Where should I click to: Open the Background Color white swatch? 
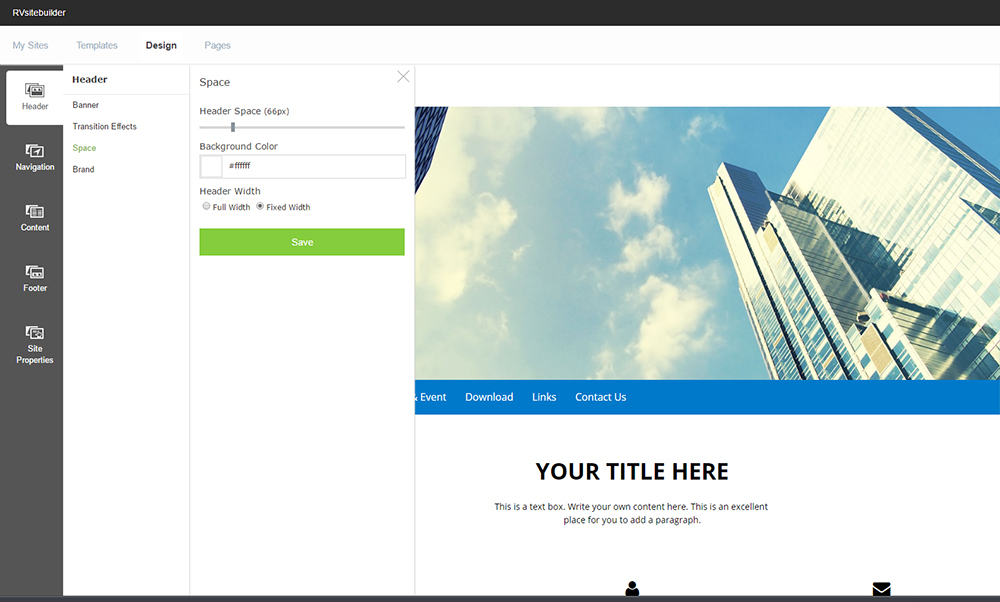coord(211,166)
